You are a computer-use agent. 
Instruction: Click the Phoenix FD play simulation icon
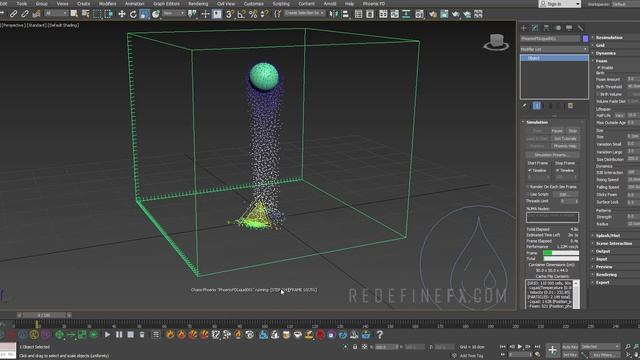(107, 335)
